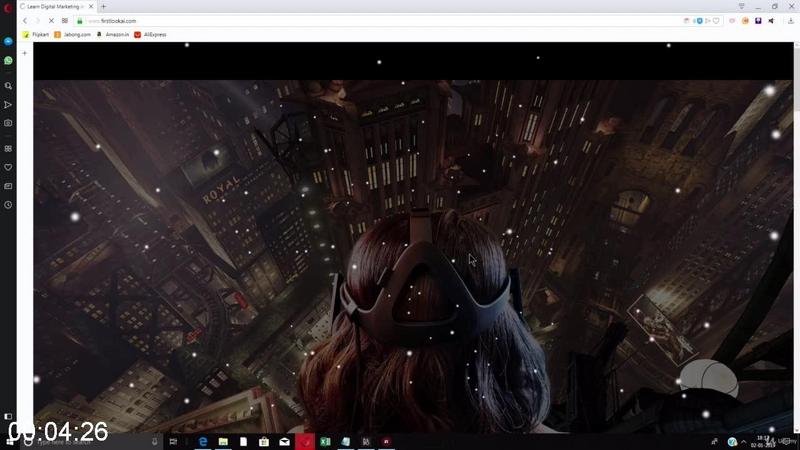Click the blue ad blocker shield icon
This screenshot has height=450, width=800.
tap(699, 21)
